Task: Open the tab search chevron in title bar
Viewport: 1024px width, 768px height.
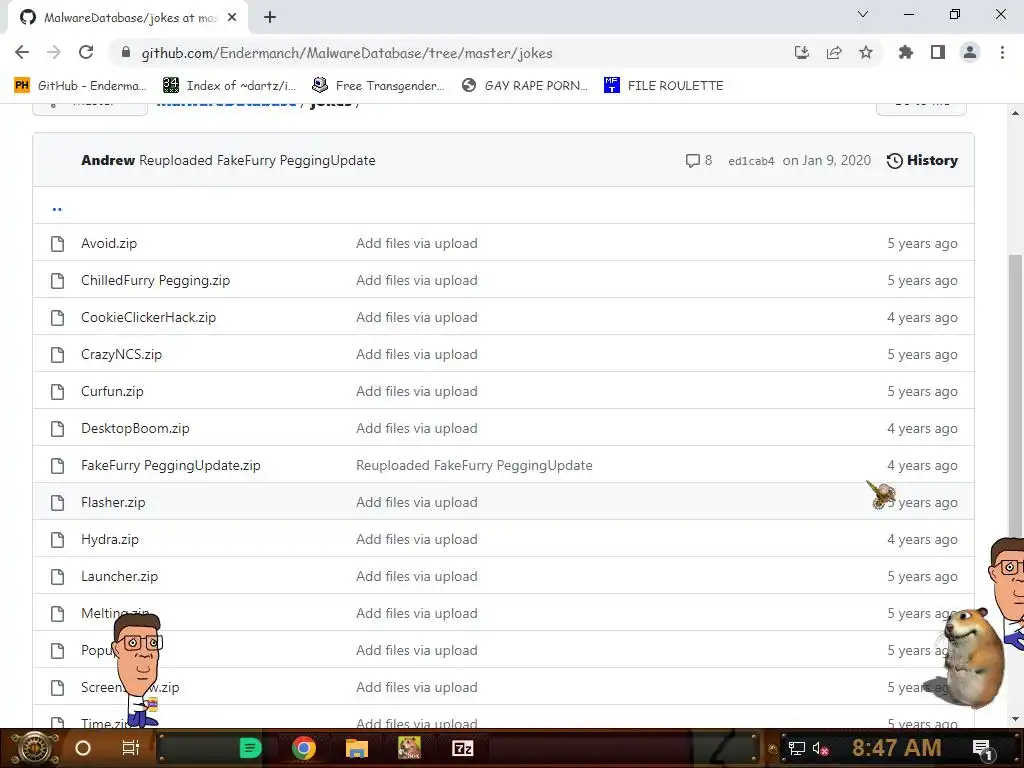Action: click(x=863, y=14)
